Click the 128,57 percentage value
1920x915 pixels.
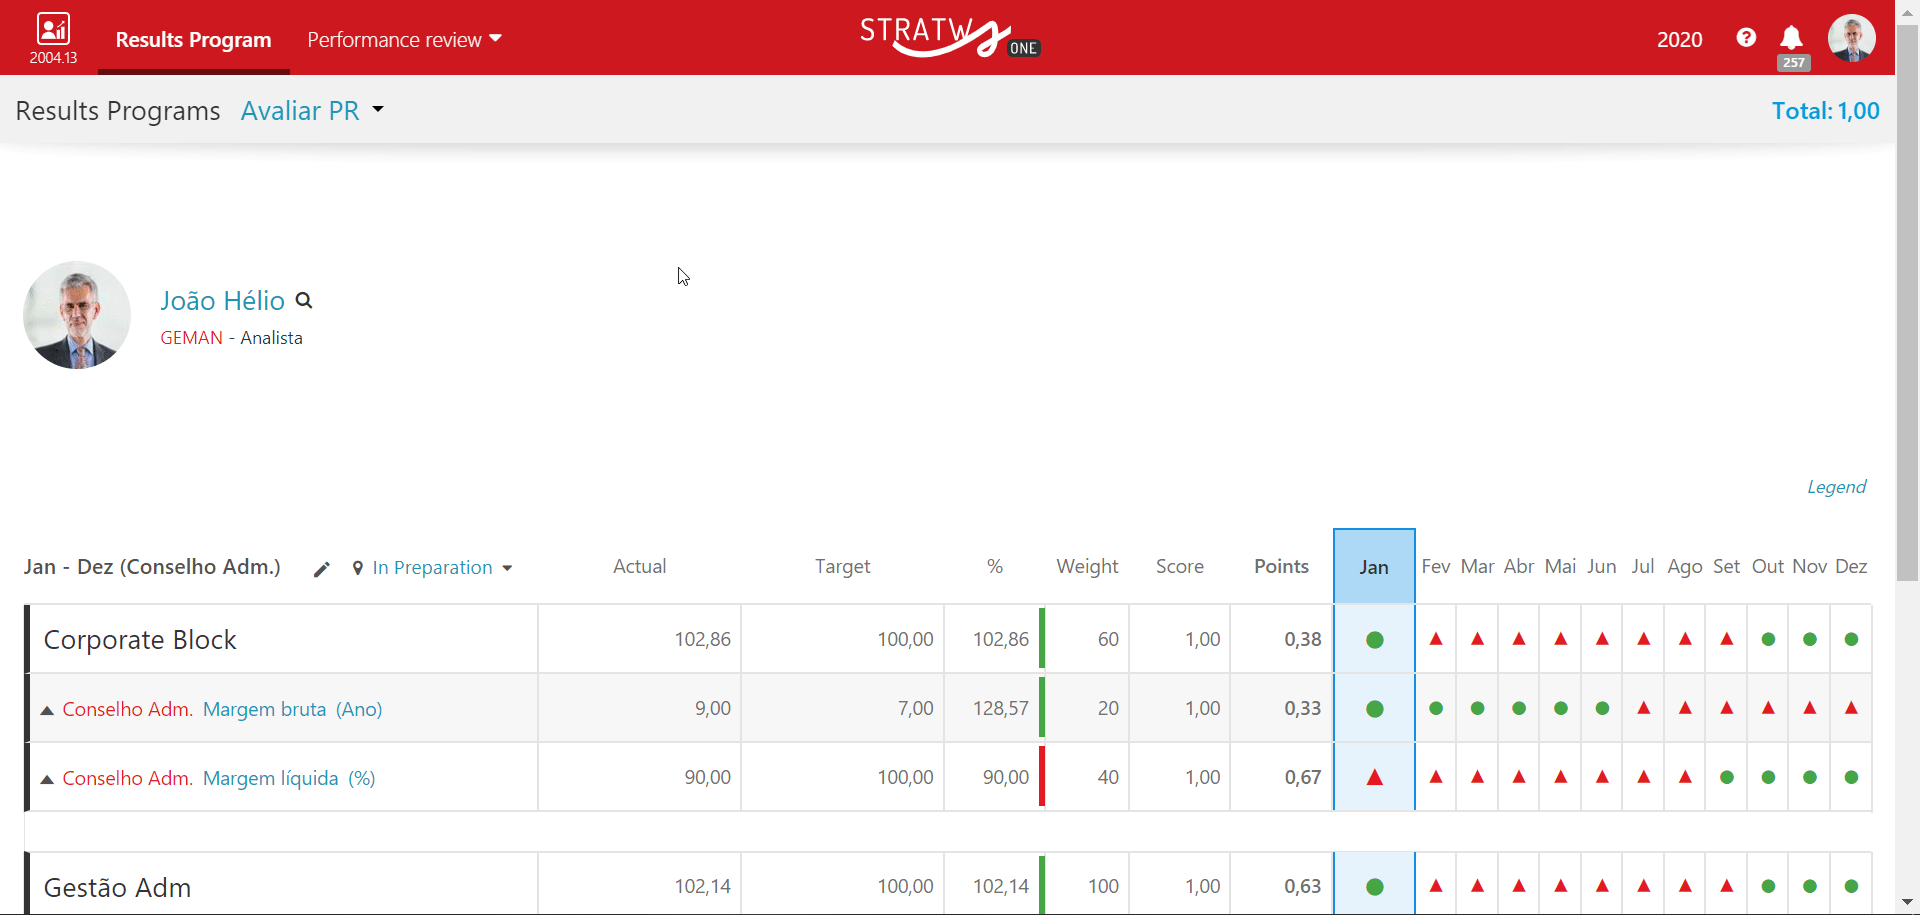click(x=1001, y=708)
